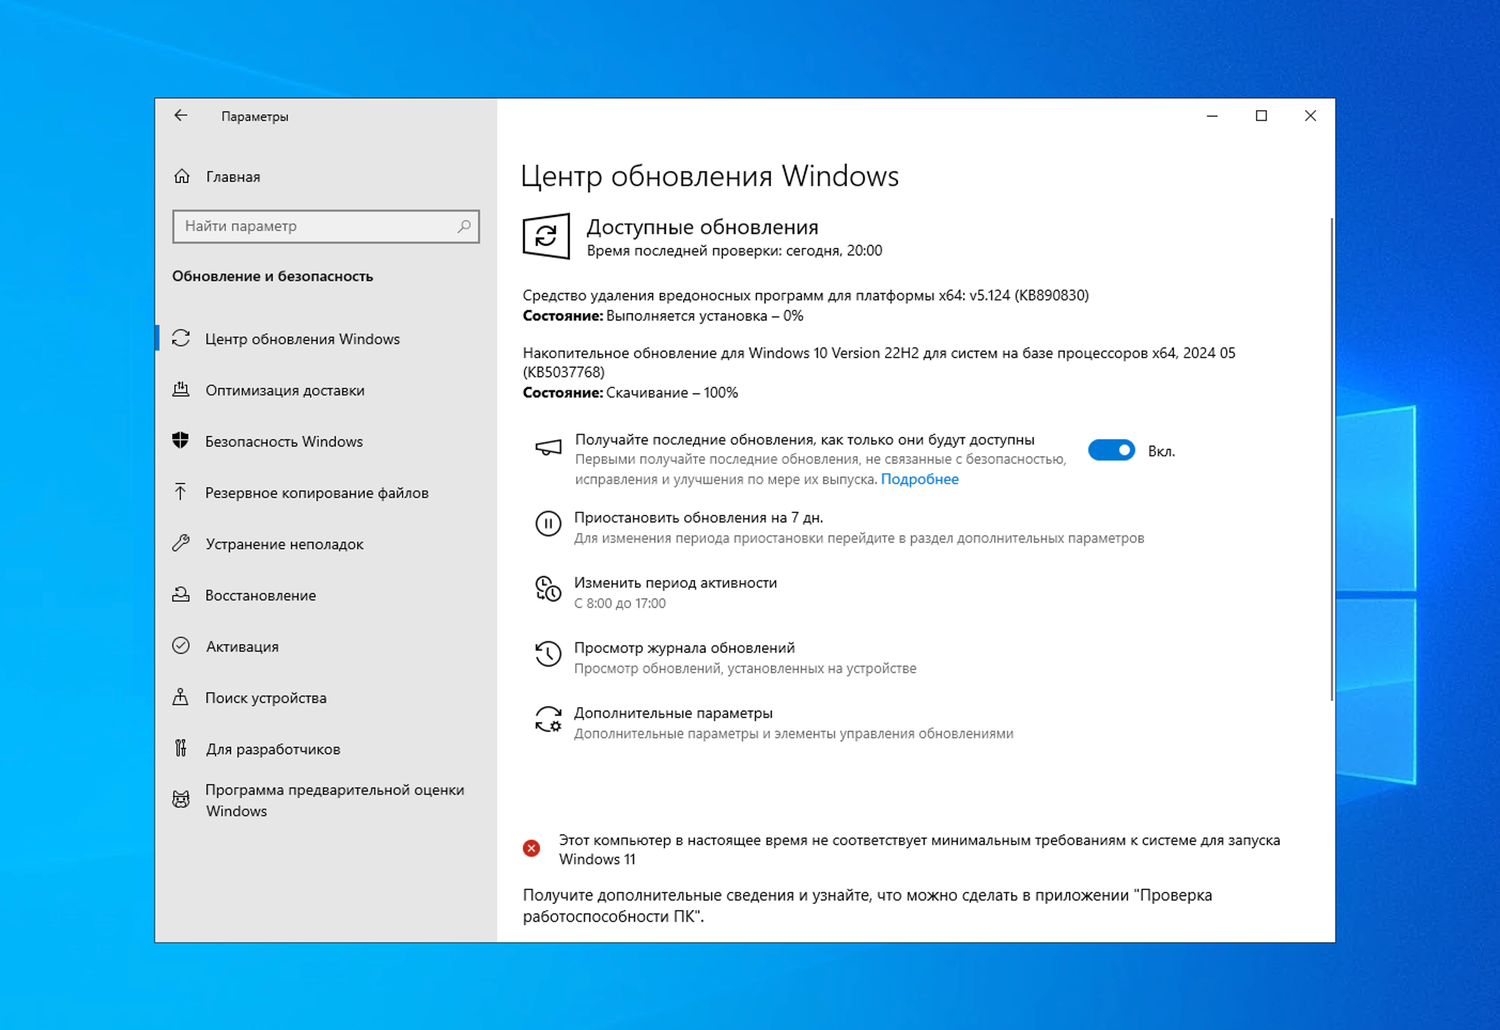
Task: Select Центр обновления Windows in sidebar
Action: pos(303,339)
